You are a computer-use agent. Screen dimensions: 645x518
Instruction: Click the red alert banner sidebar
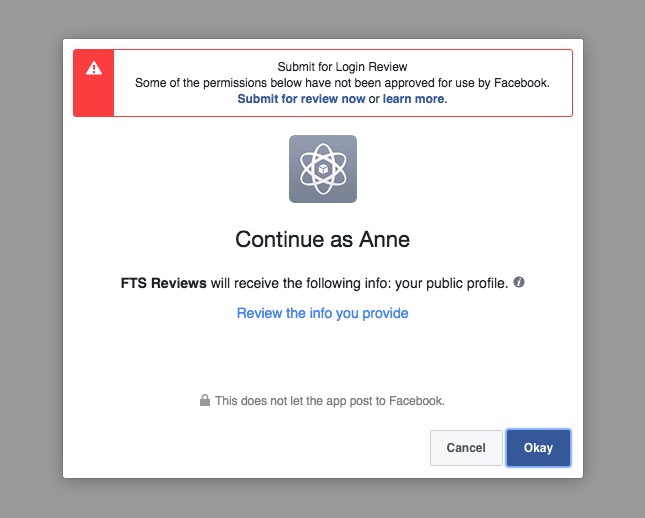click(x=94, y=83)
